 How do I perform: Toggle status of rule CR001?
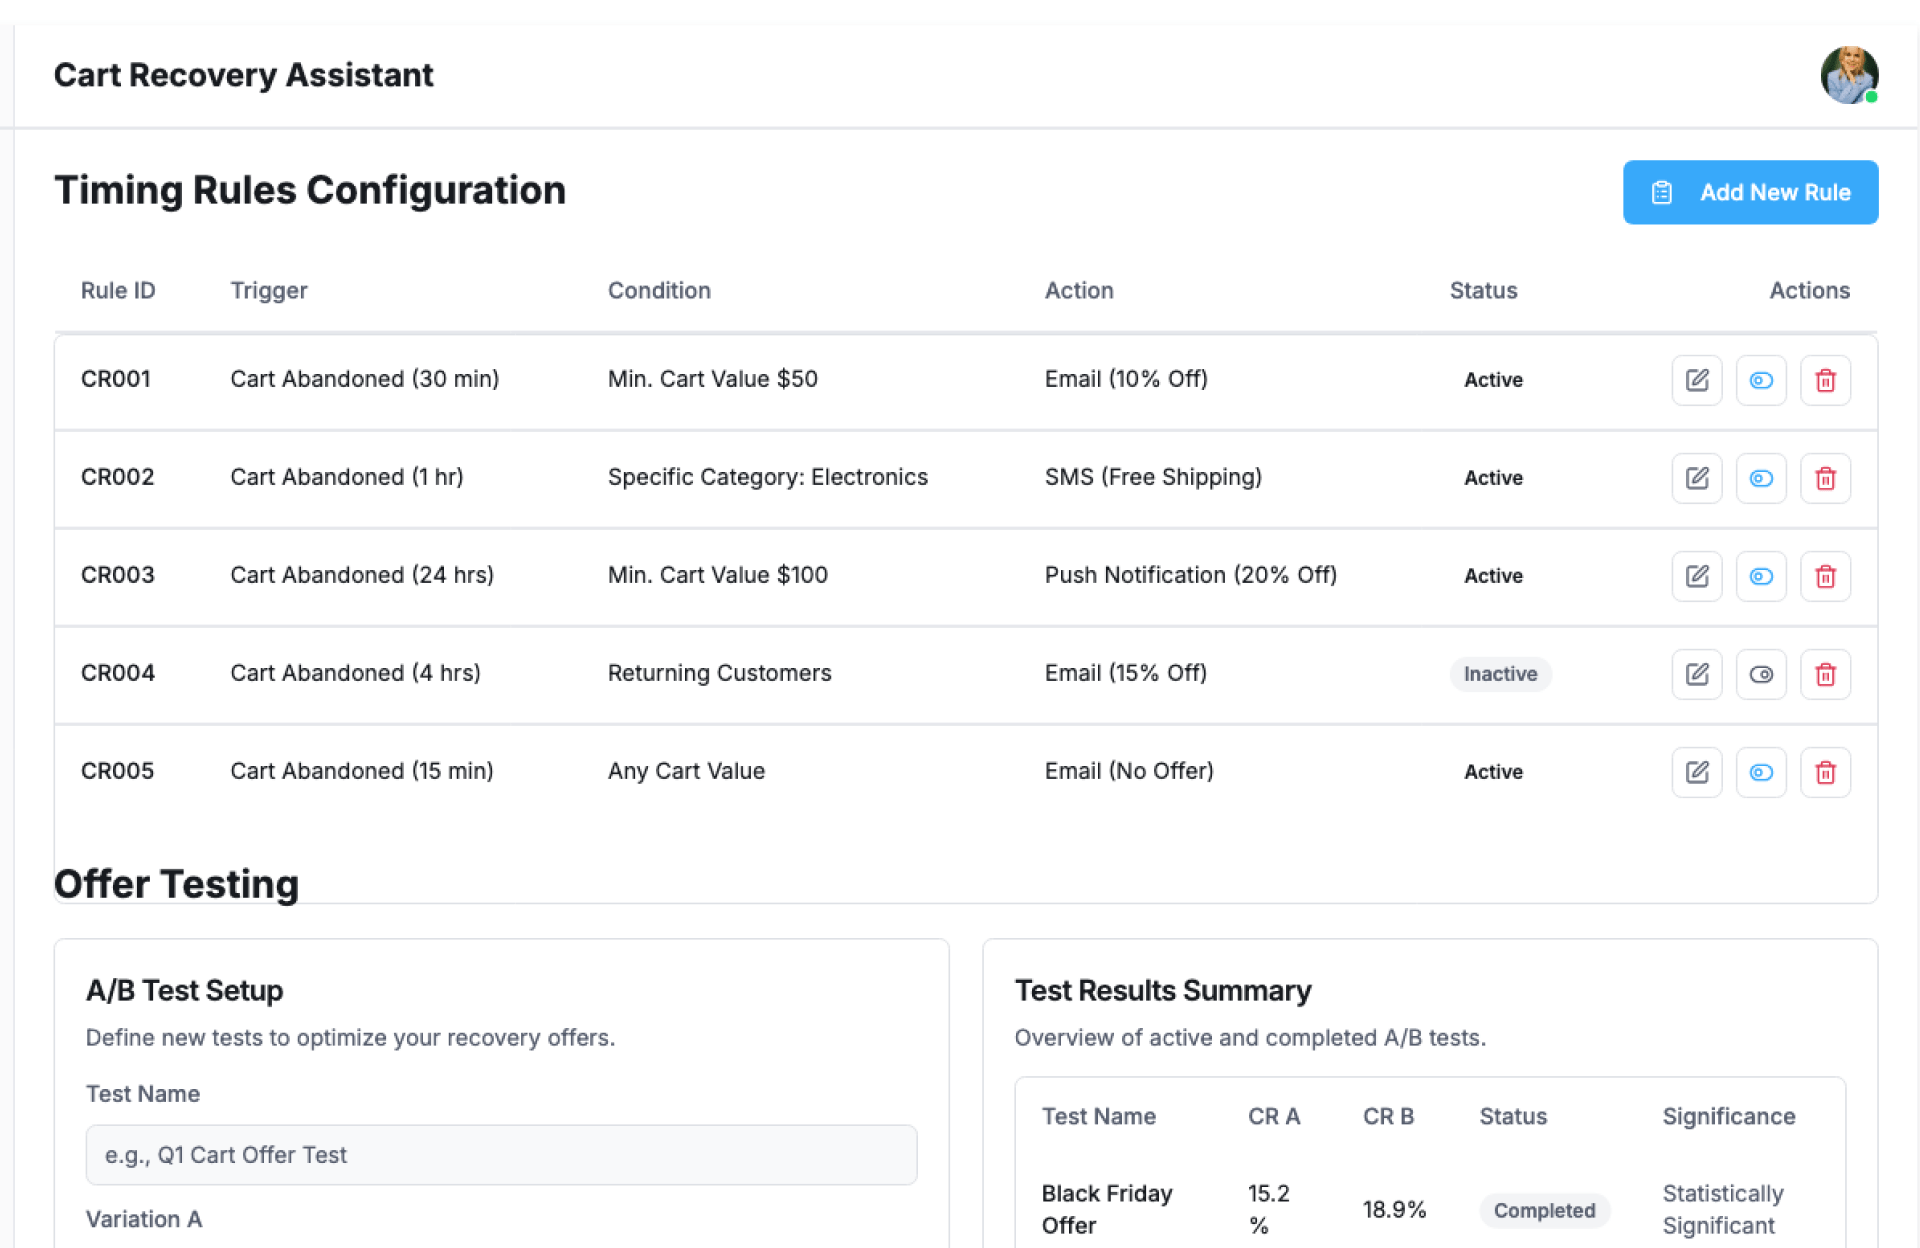pyautogui.click(x=1760, y=380)
